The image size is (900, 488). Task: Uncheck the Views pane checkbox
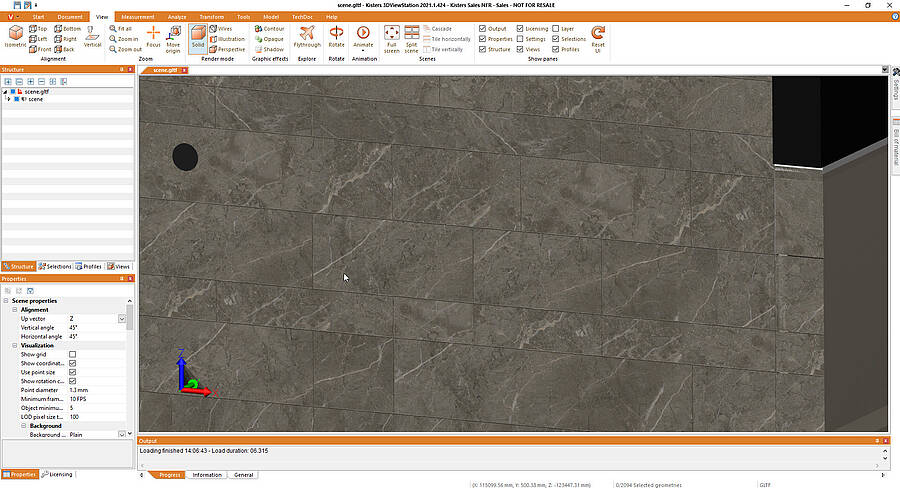pos(520,49)
